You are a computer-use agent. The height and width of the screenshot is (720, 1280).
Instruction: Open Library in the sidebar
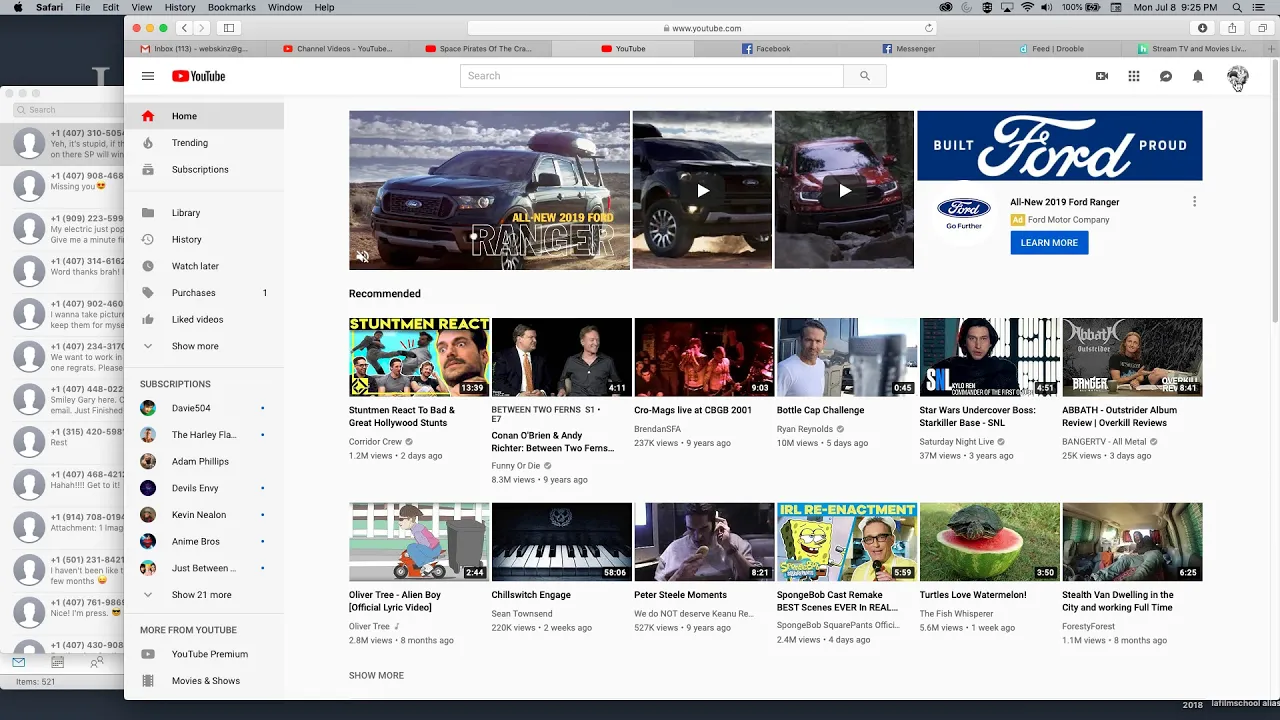point(204,213)
